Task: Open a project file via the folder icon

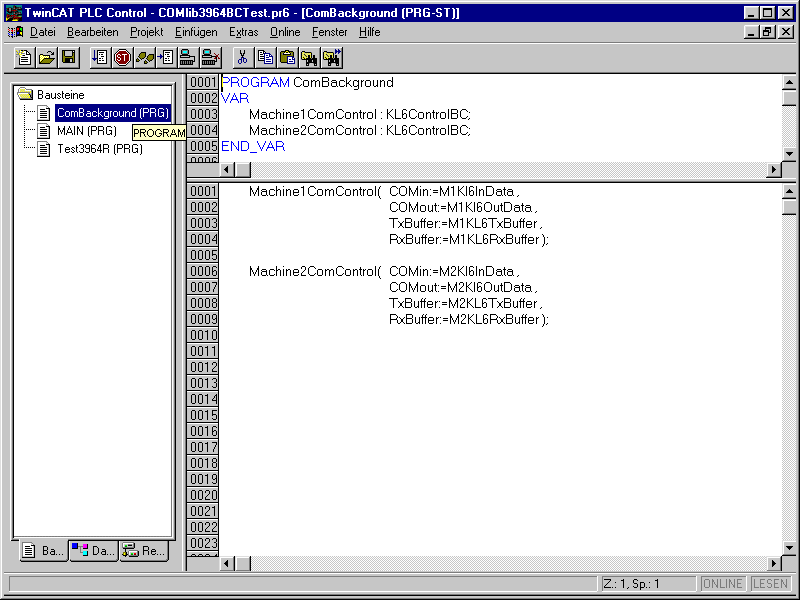Action: pos(46,58)
